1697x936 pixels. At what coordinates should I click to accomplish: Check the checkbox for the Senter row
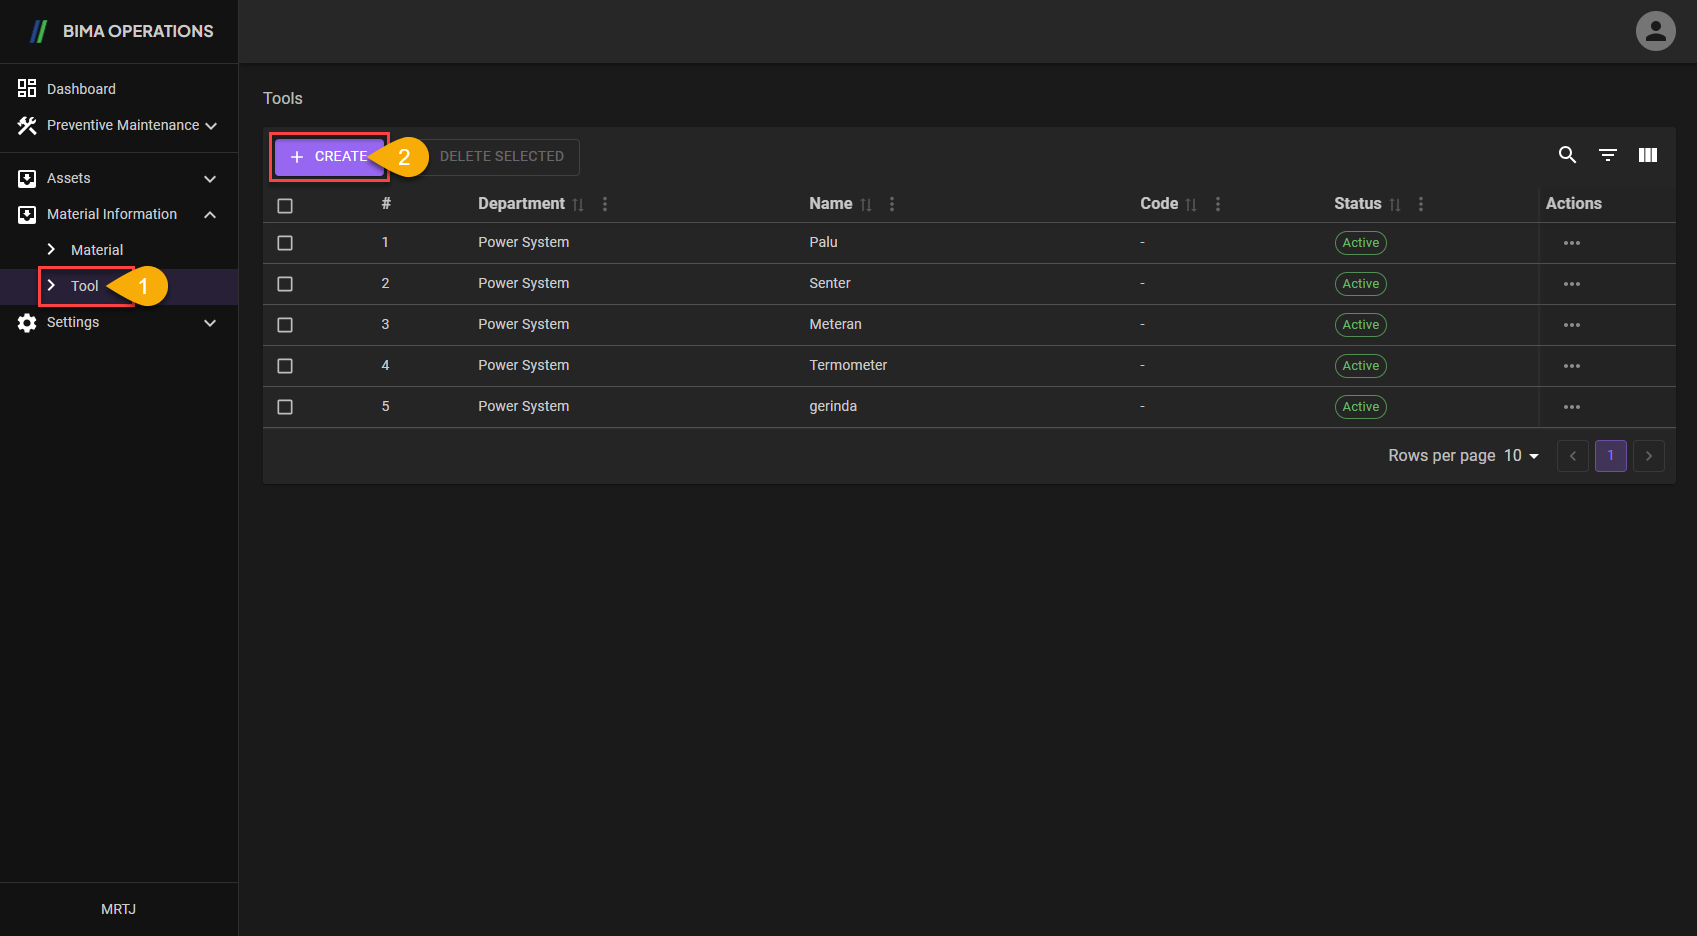(285, 283)
